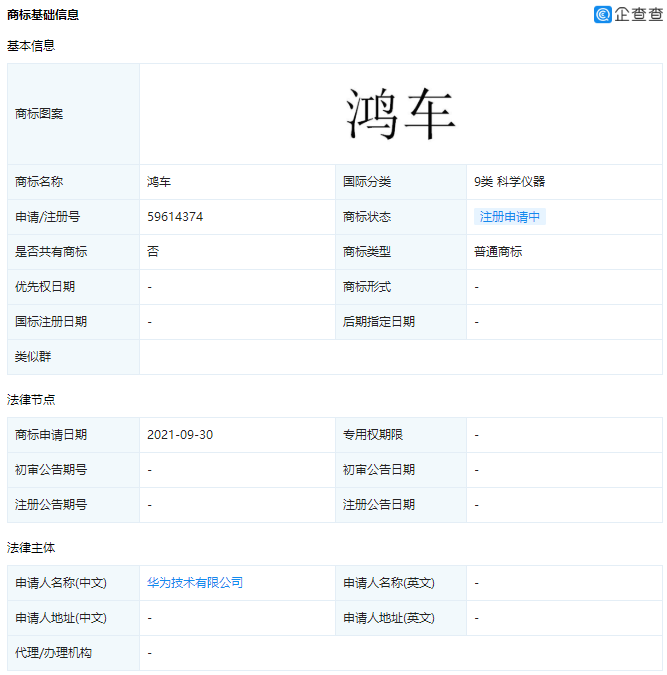Click the 普通商标 trademark type value
Screen dimensions: 667x675
point(498,252)
